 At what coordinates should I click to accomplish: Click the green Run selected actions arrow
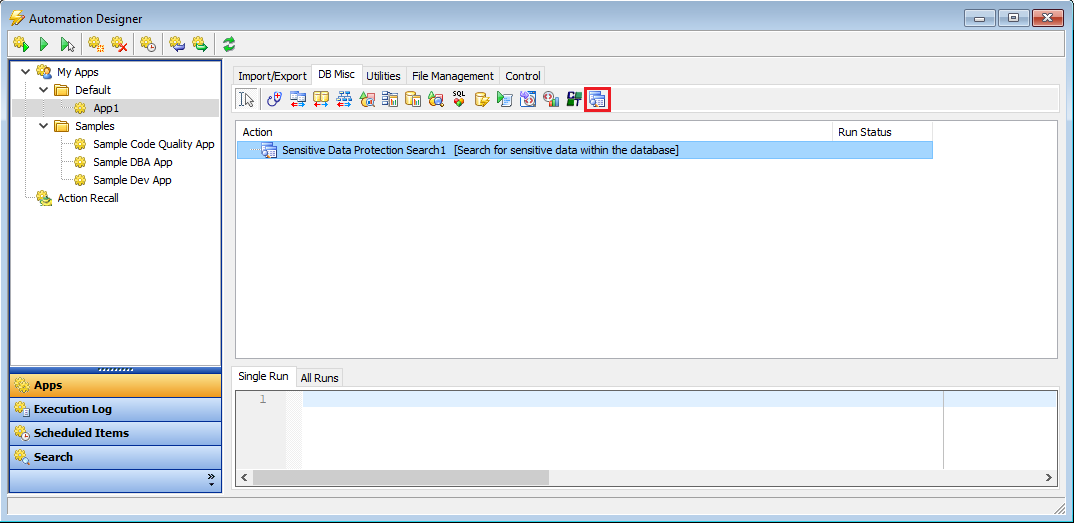pyautogui.click(x=44, y=44)
